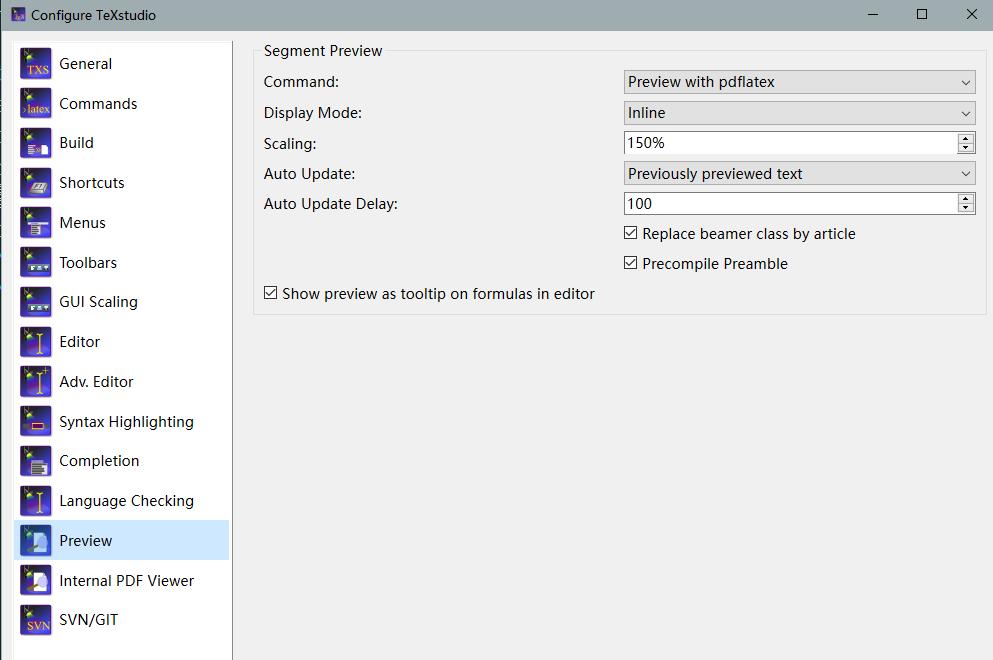This screenshot has width=993, height=660.
Task: Open the Editor settings icon
Action: pos(36,342)
